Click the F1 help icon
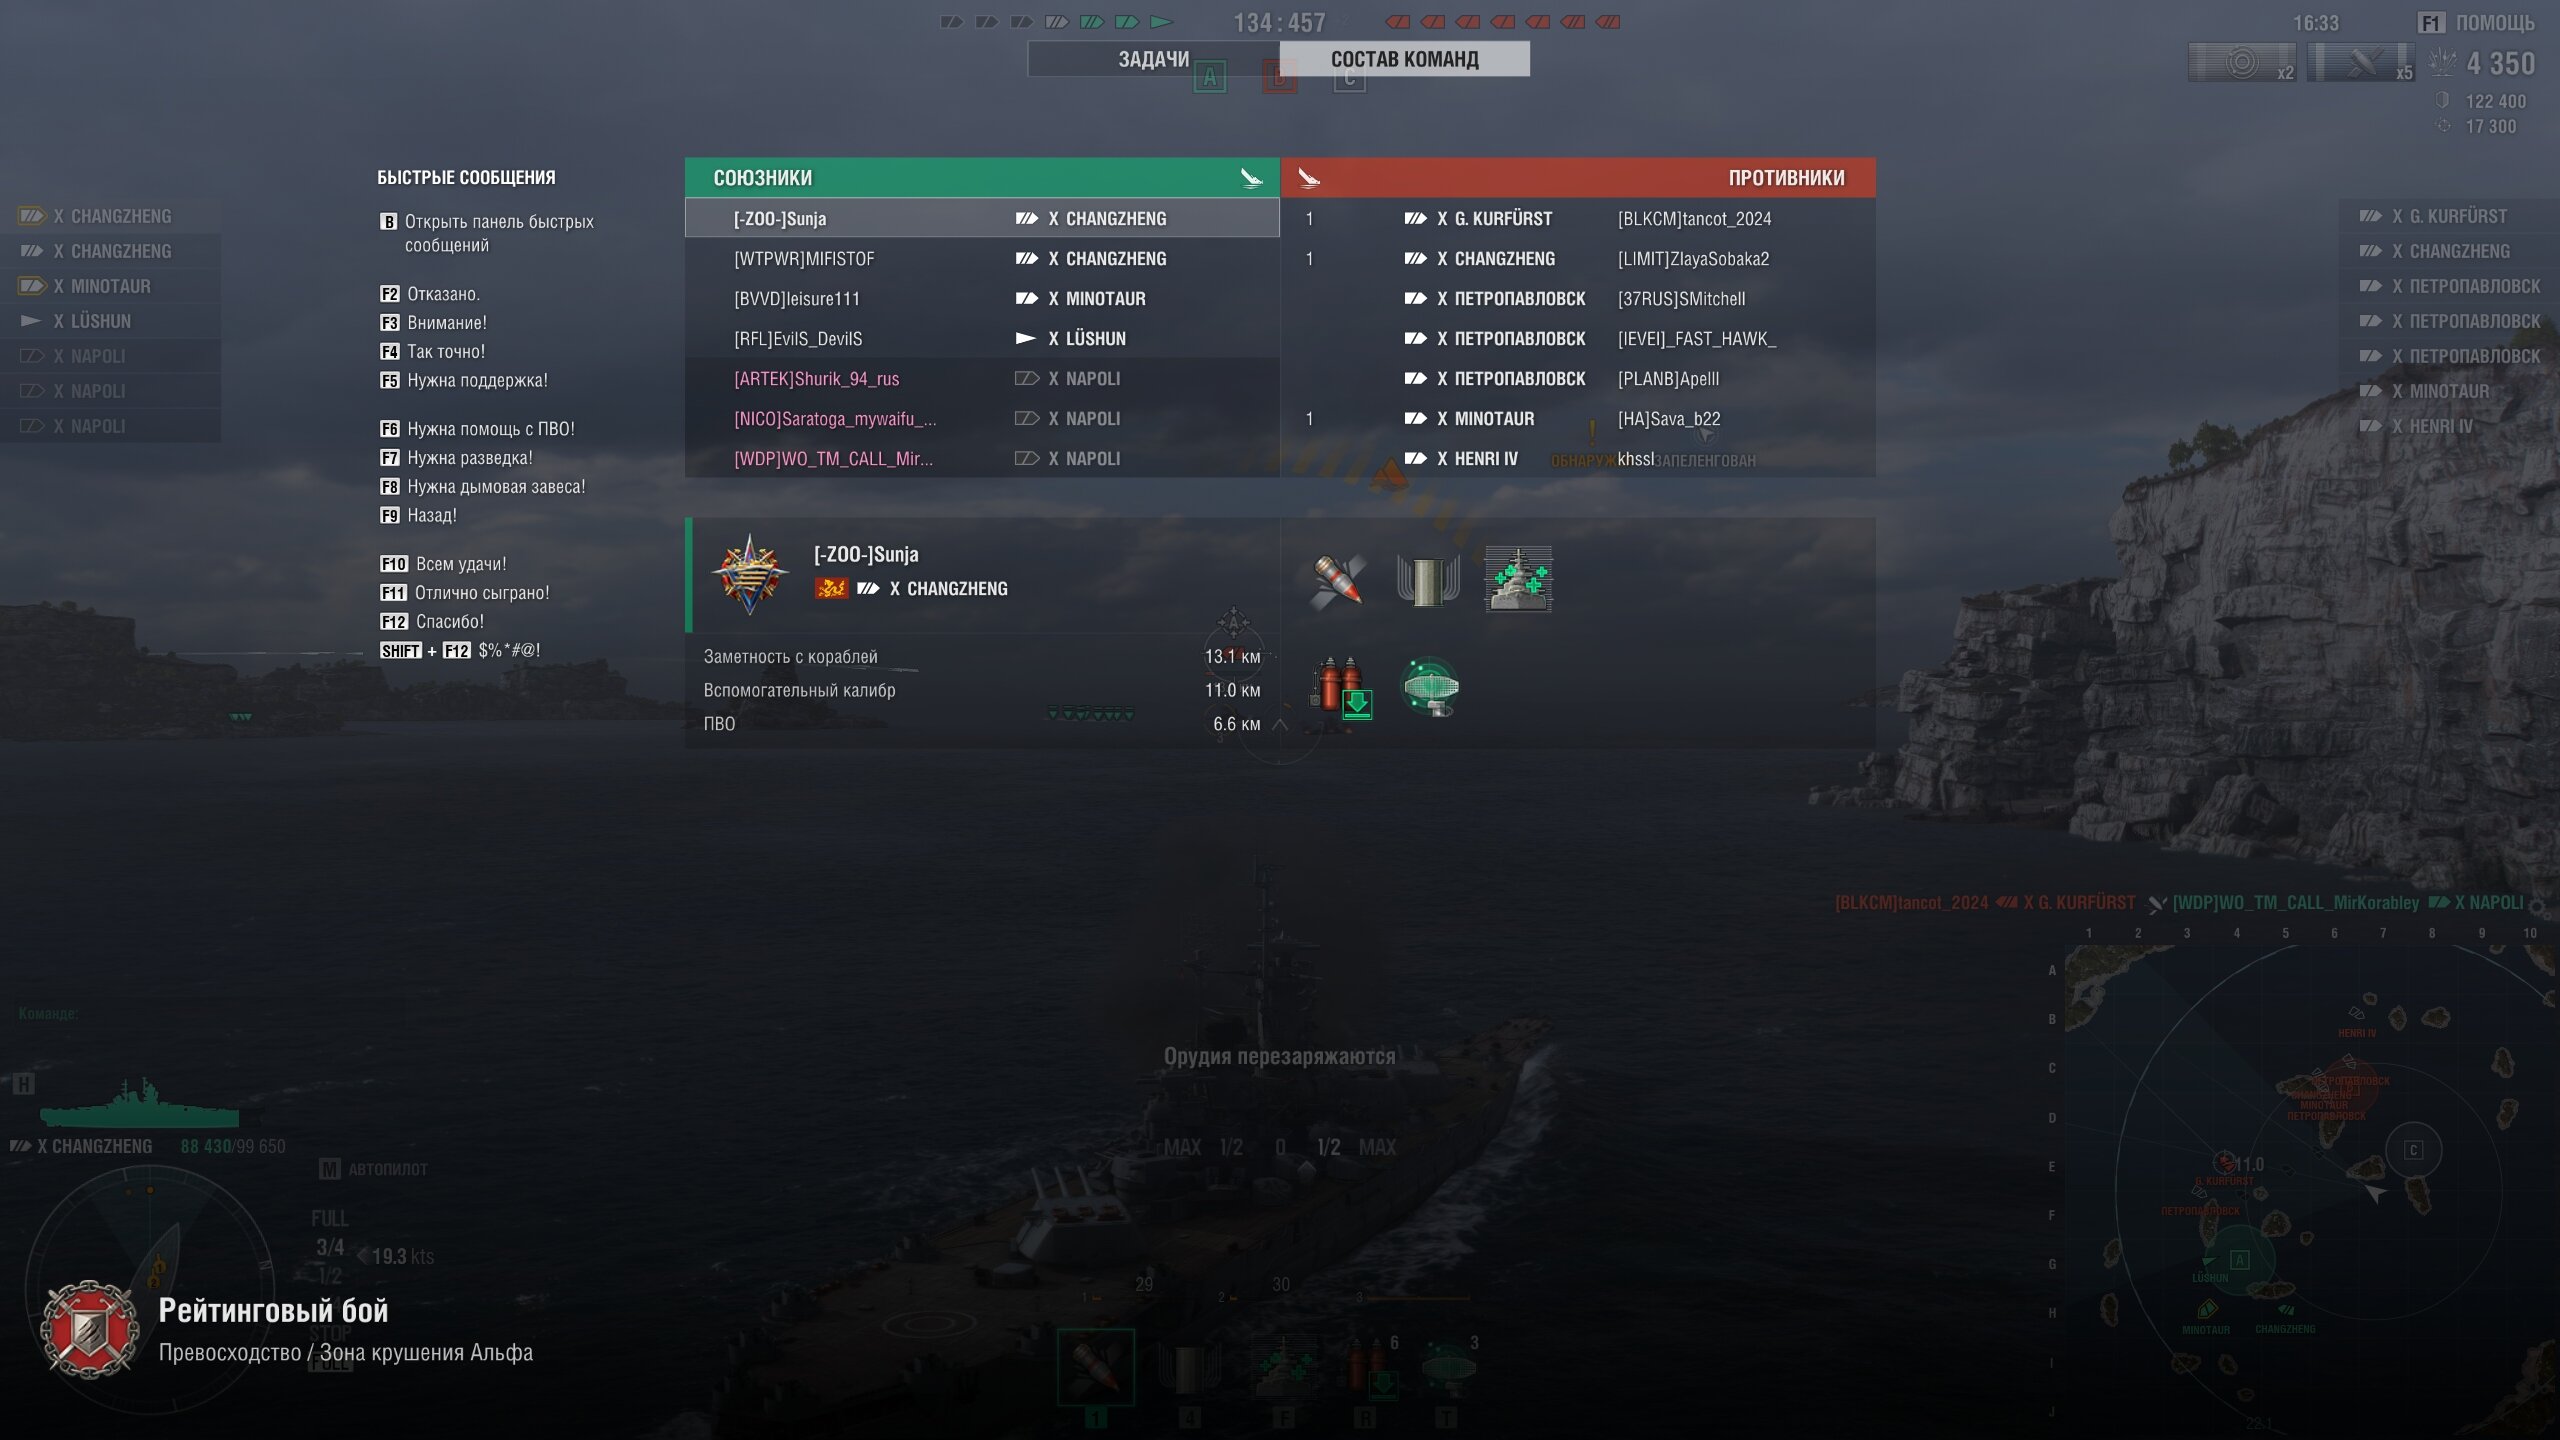Screen dimensions: 2560x1440 (x=2431, y=23)
